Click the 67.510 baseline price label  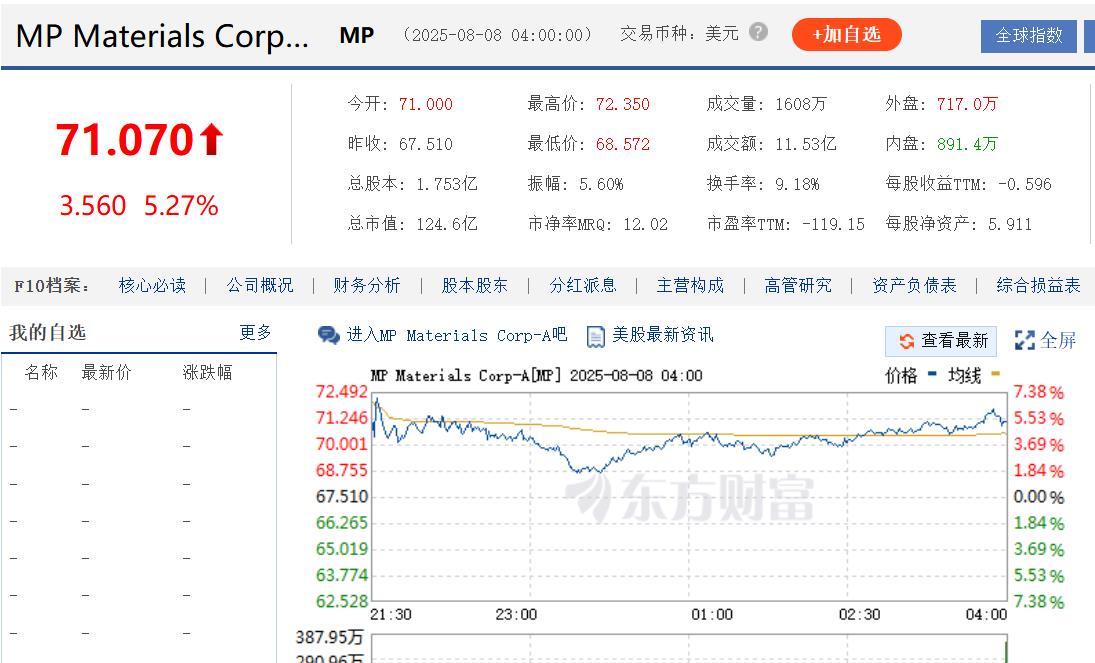(x=341, y=496)
